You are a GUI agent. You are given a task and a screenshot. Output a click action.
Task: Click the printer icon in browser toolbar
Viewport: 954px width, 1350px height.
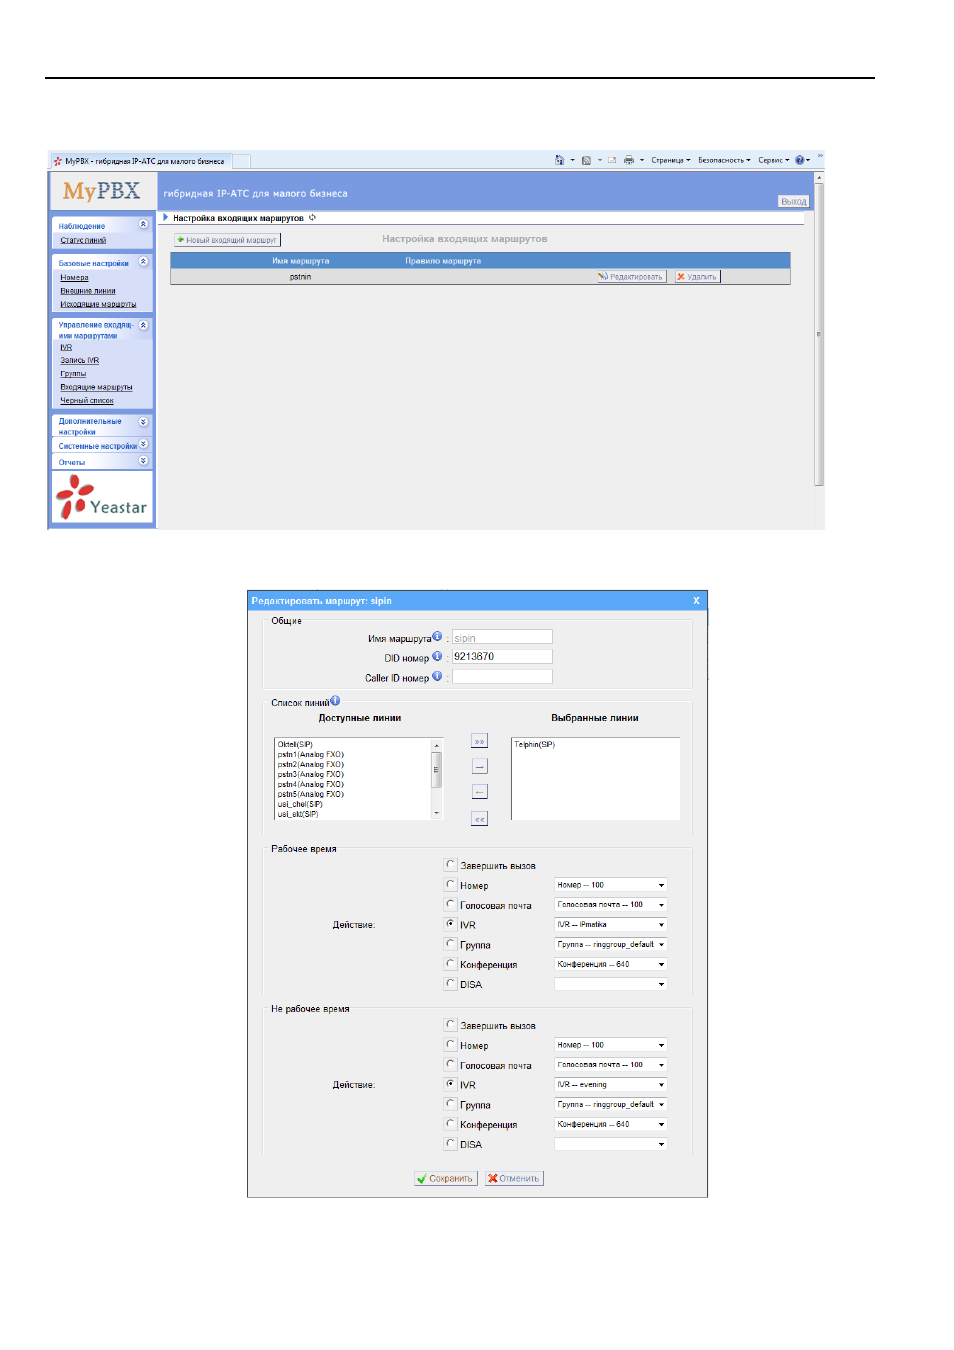[x=628, y=160]
